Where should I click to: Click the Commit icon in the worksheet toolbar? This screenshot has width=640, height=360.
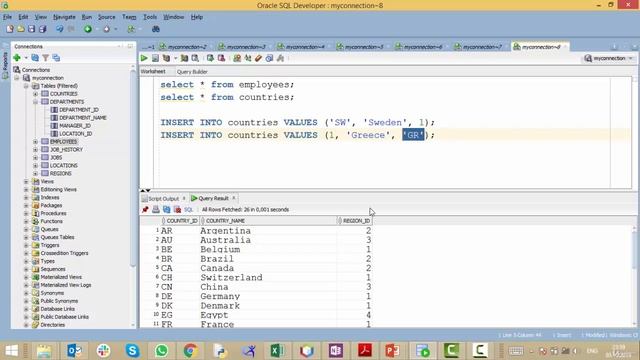[210, 58]
